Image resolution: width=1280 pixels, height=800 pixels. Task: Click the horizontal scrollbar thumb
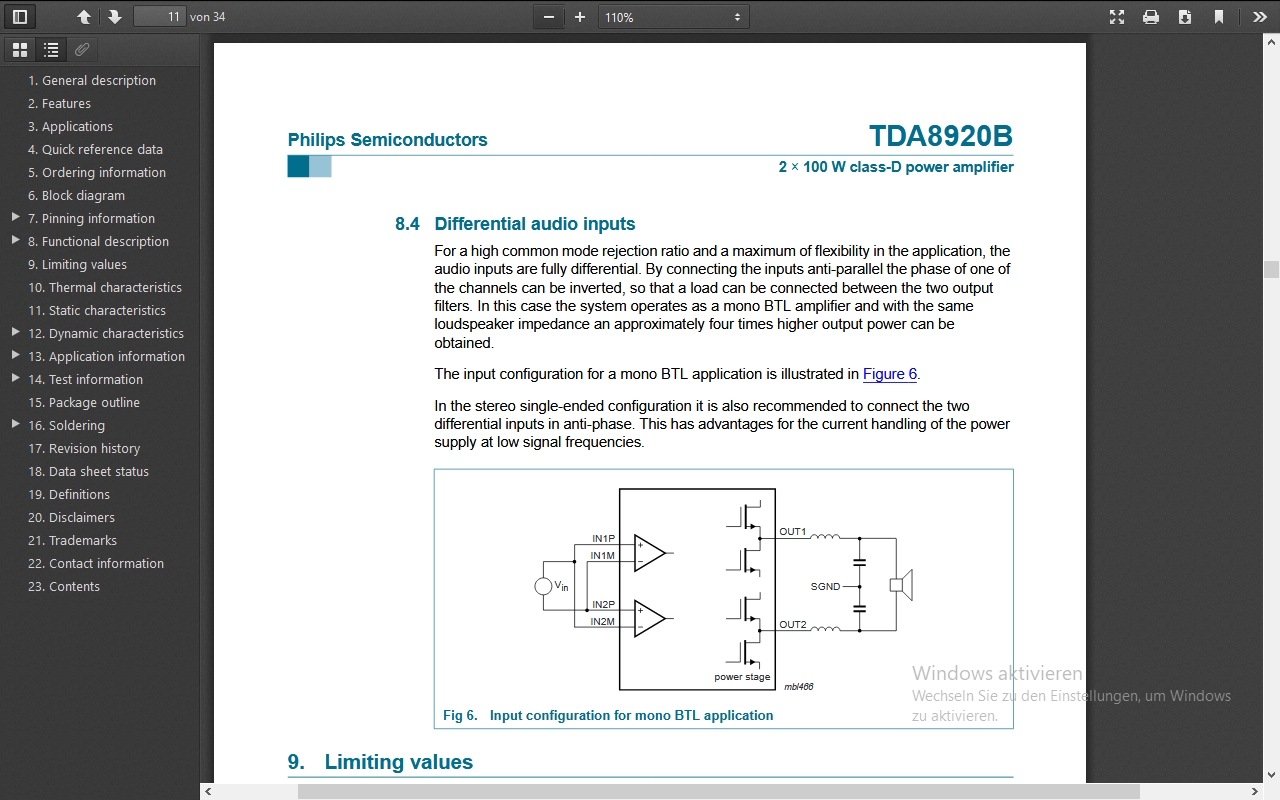(718, 792)
